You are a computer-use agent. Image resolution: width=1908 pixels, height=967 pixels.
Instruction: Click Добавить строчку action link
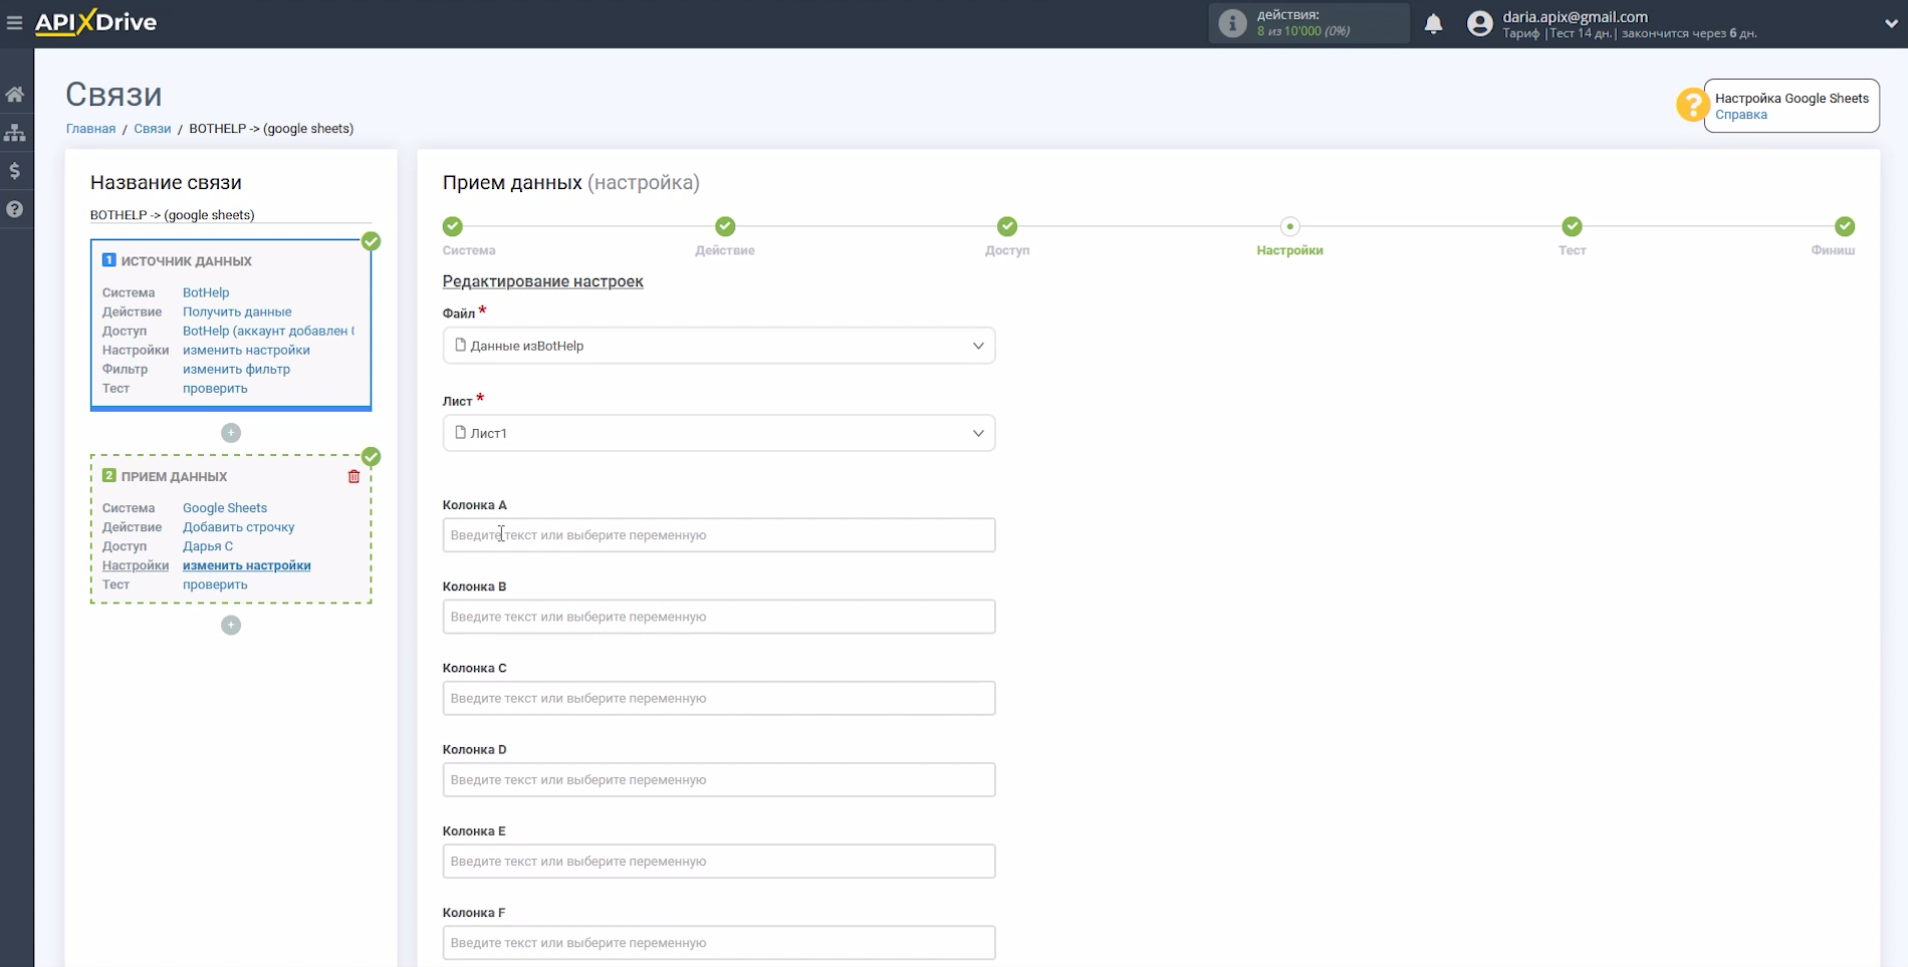pyautogui.click(x=238, y=527)
